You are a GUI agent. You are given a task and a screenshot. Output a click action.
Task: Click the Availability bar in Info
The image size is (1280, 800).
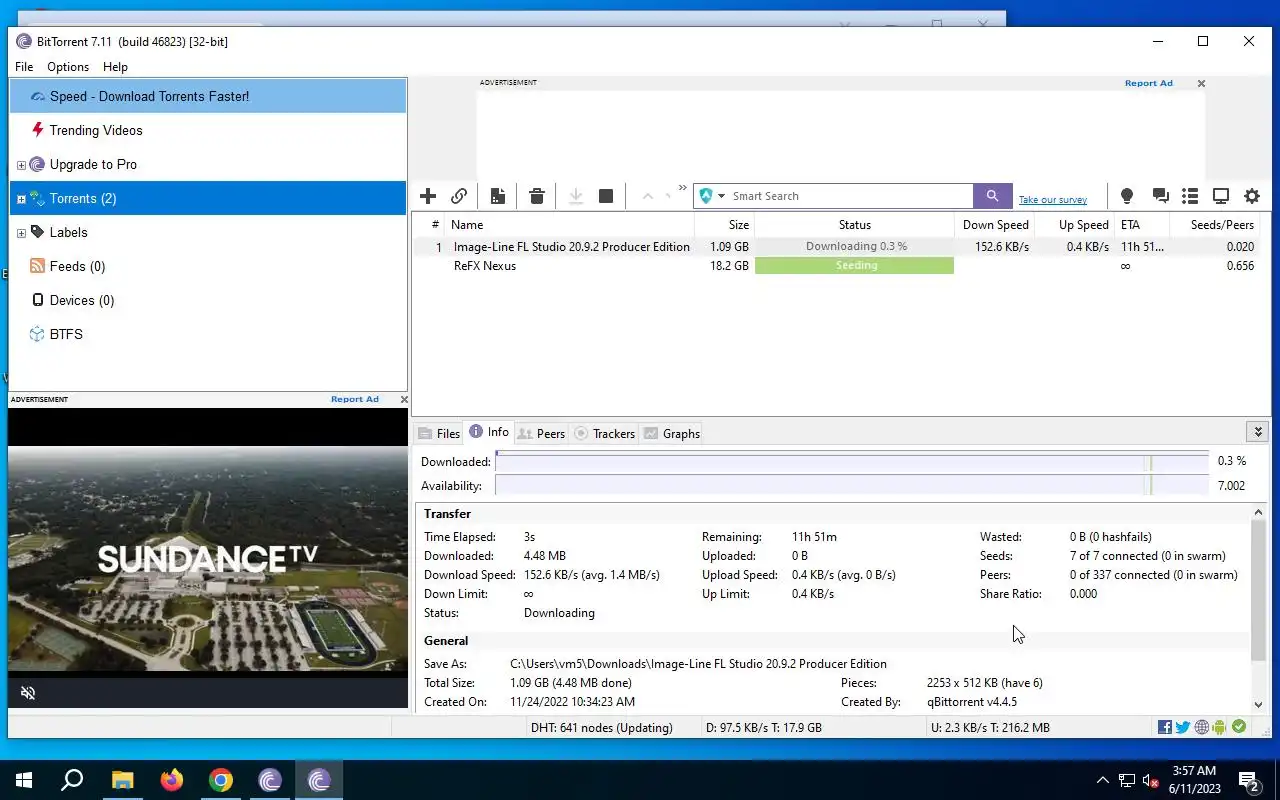pos(852,486)
